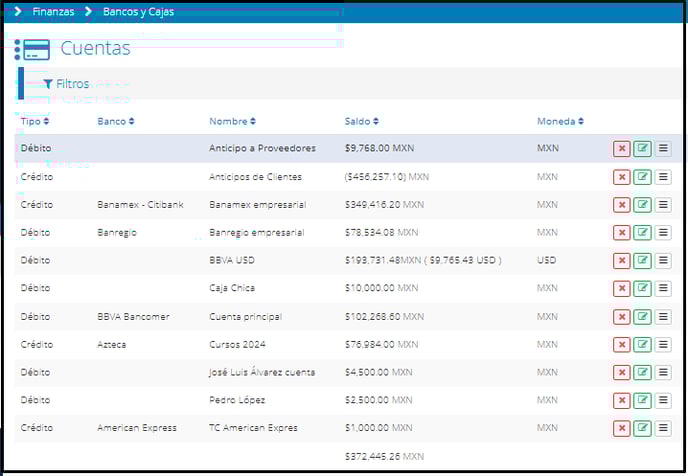Delete the TC American Expres account
The image size is (688, 476).
coord(622,428)
